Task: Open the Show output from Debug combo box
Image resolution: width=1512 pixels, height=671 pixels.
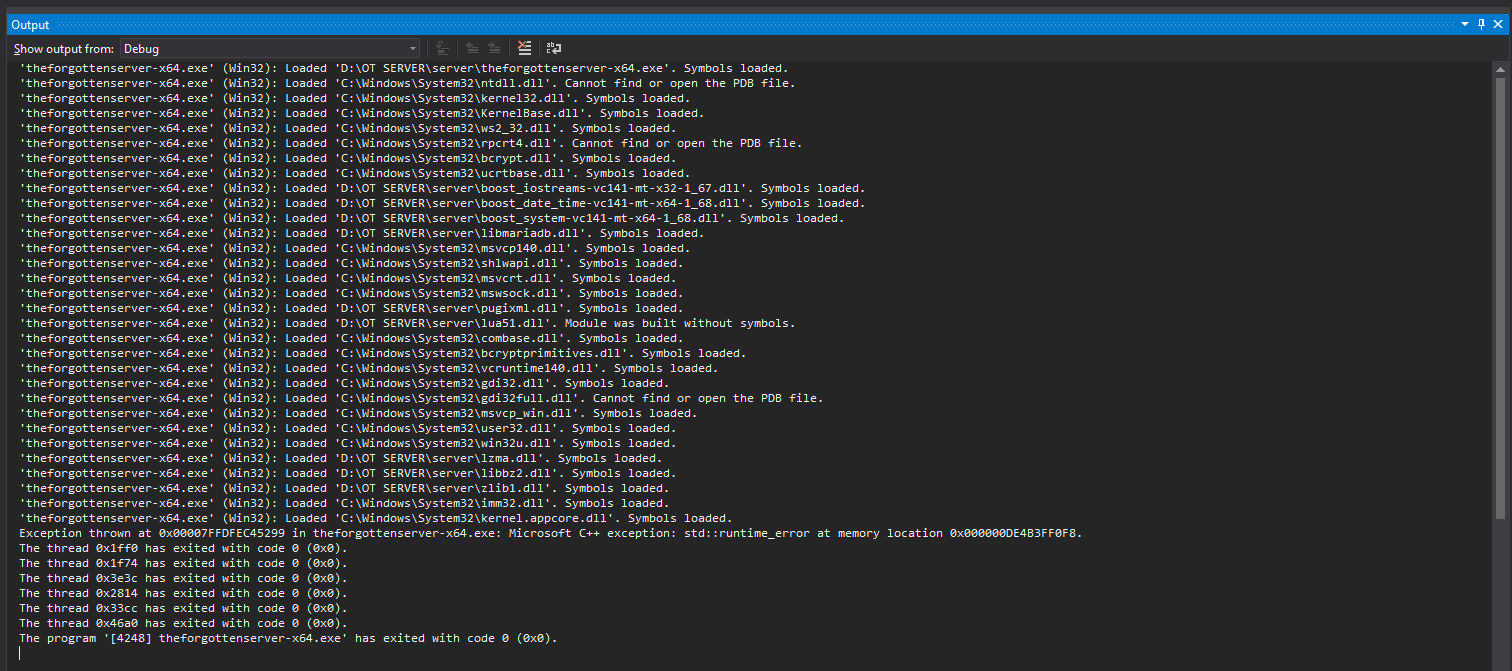Action: (270, 48)
